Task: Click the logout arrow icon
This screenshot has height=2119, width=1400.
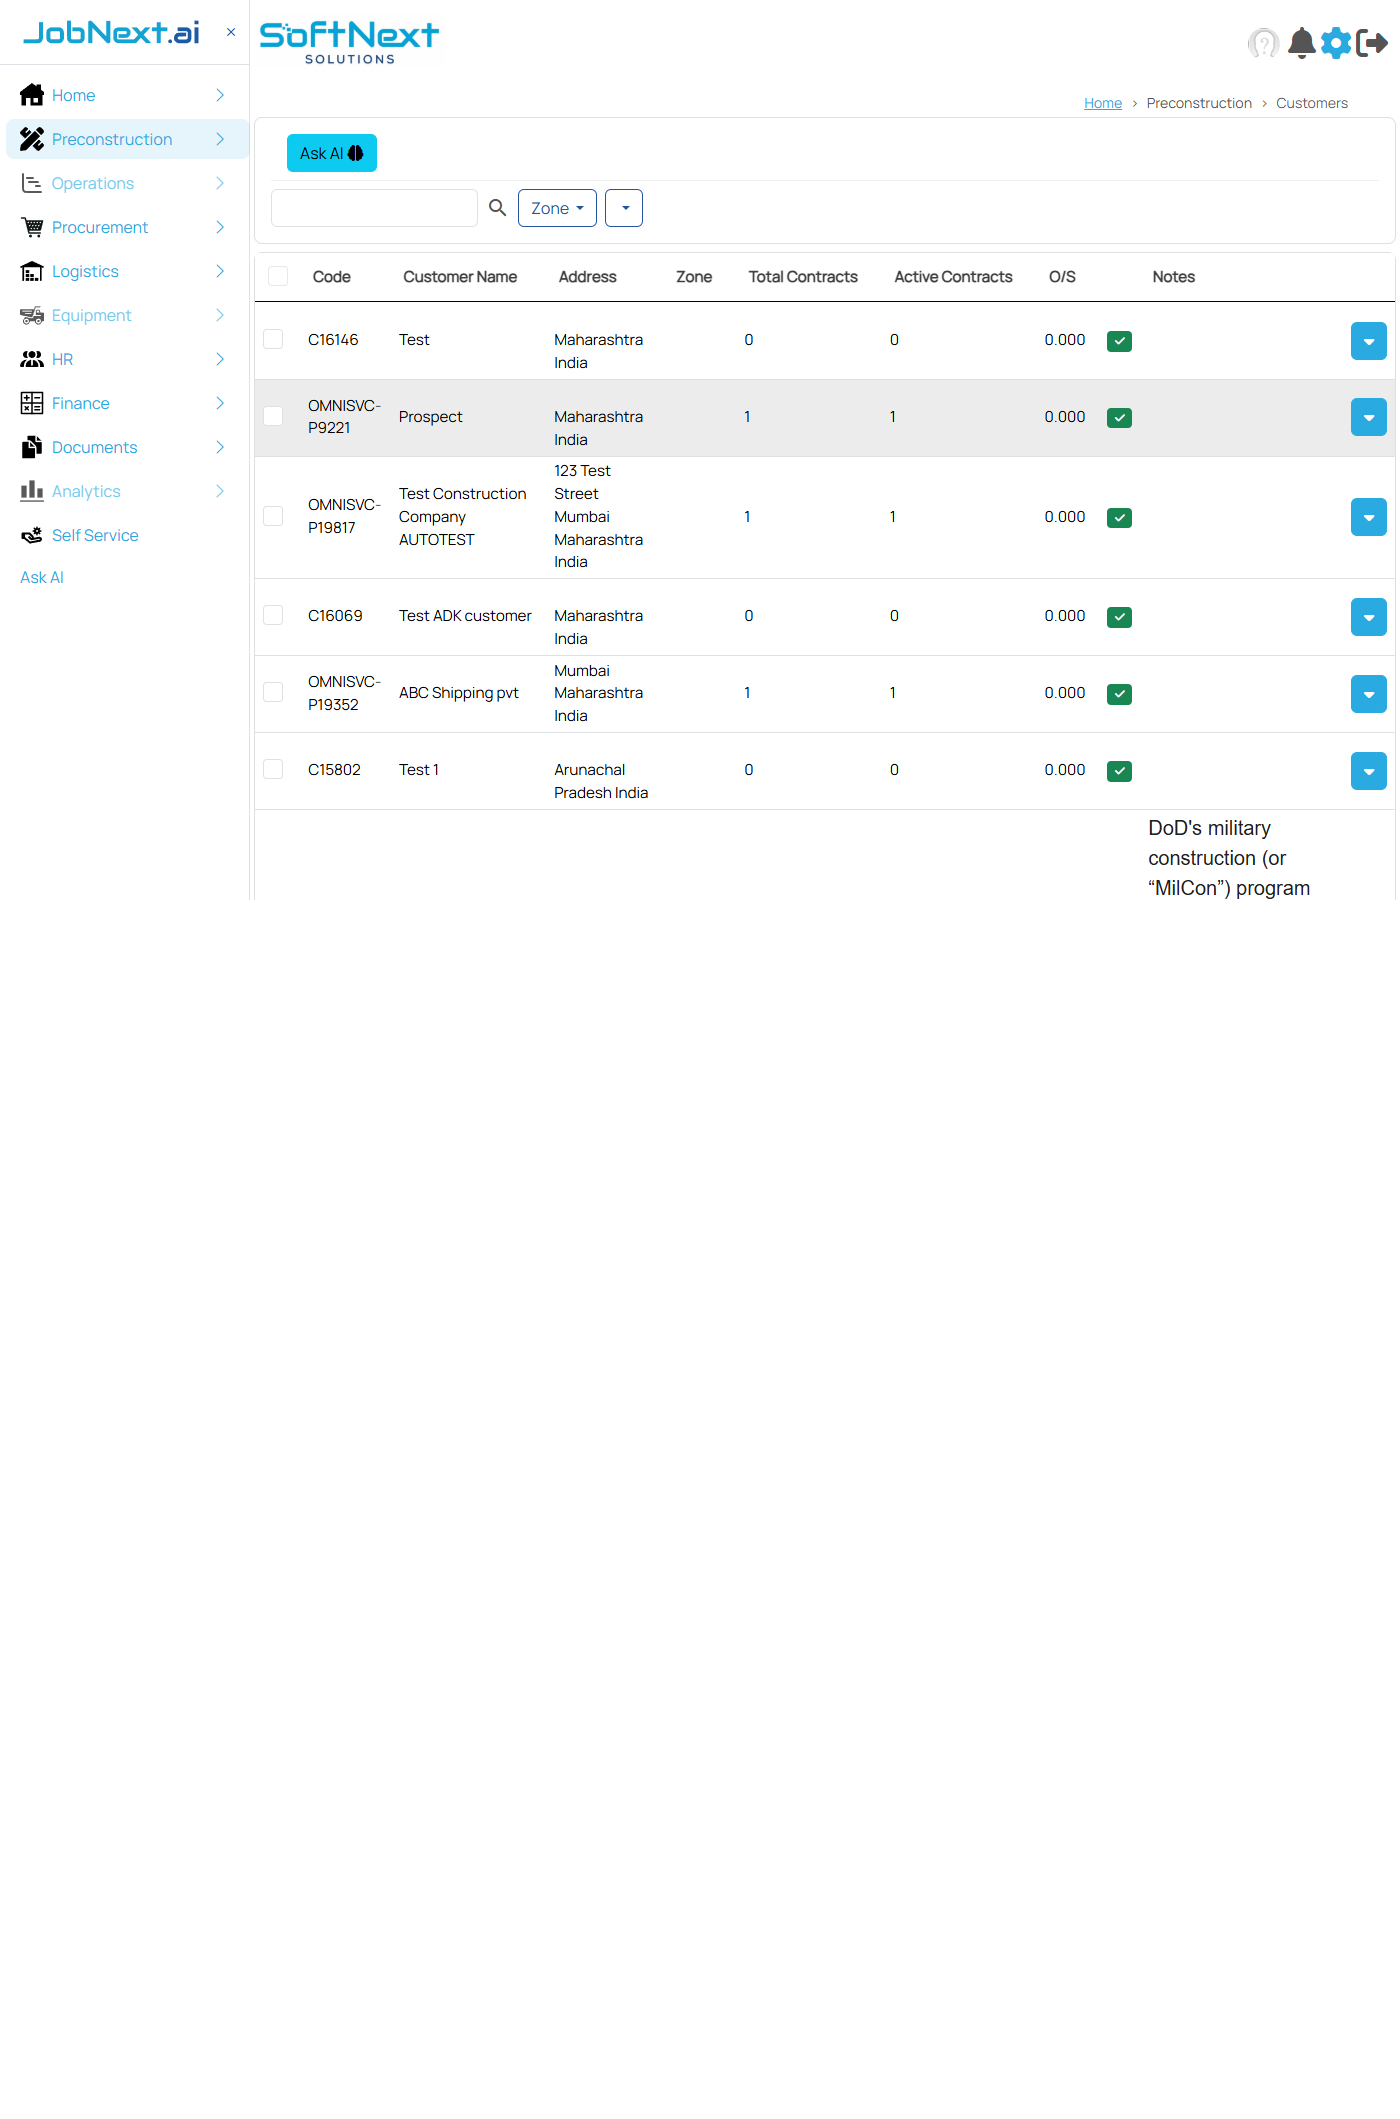Action: [1372, 43]
